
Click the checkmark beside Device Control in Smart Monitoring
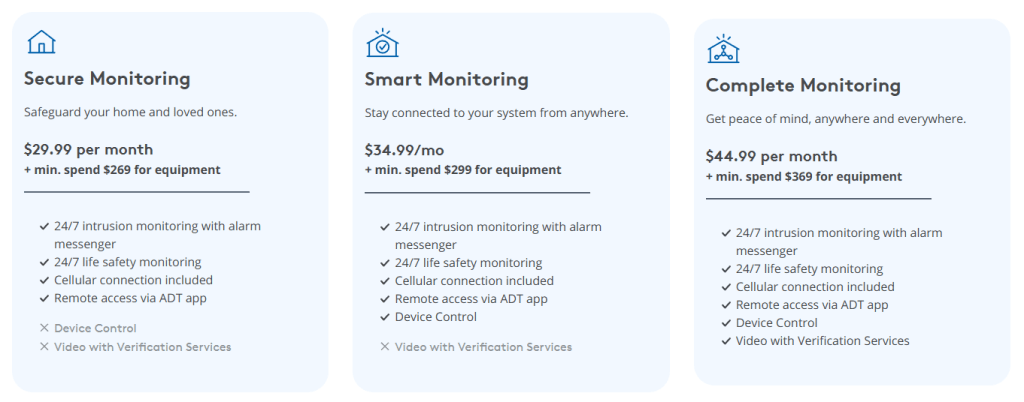tap(385, 317)
